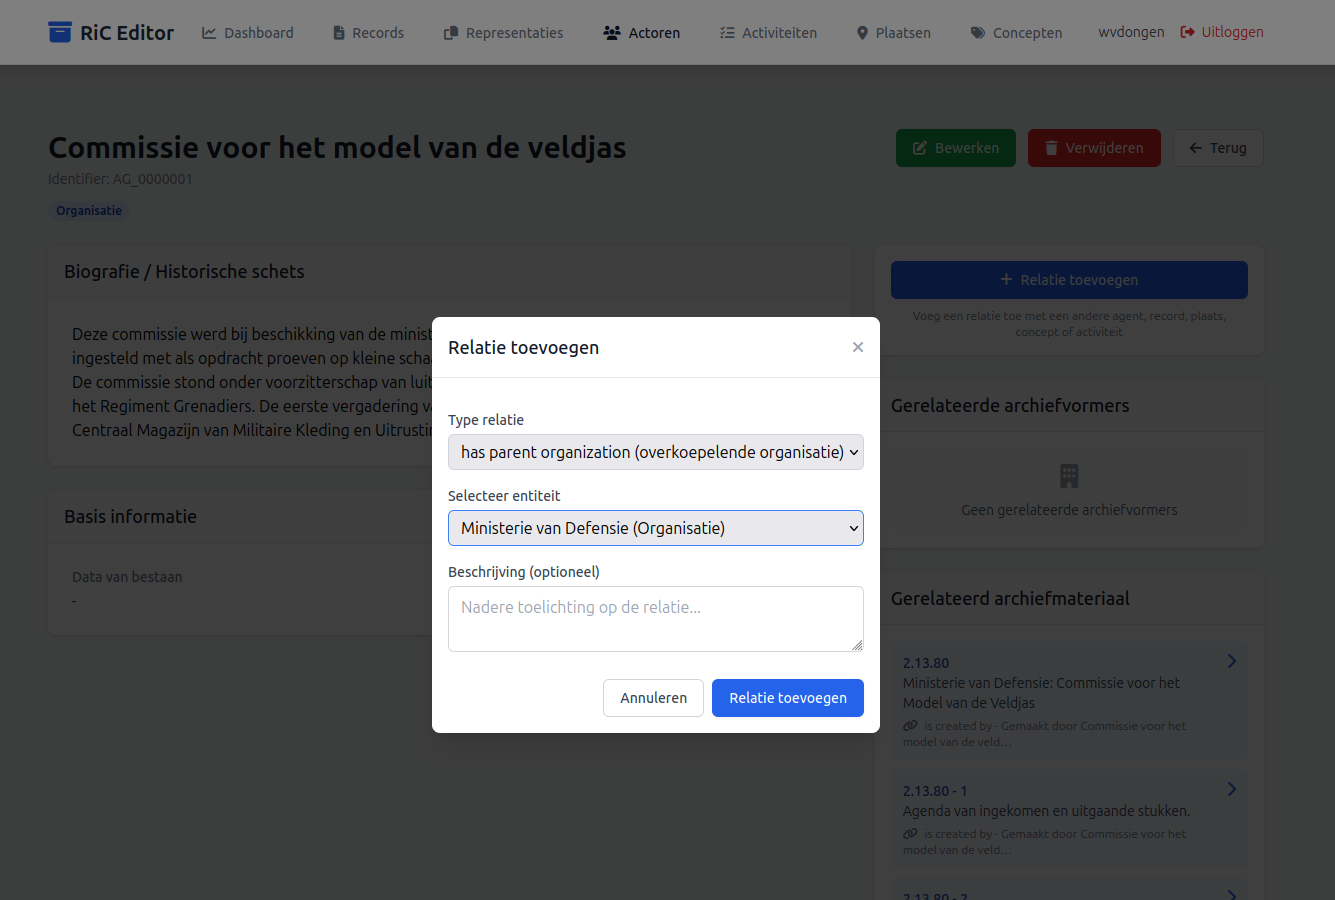Click the Annuleren button

[x=653, y=698]
